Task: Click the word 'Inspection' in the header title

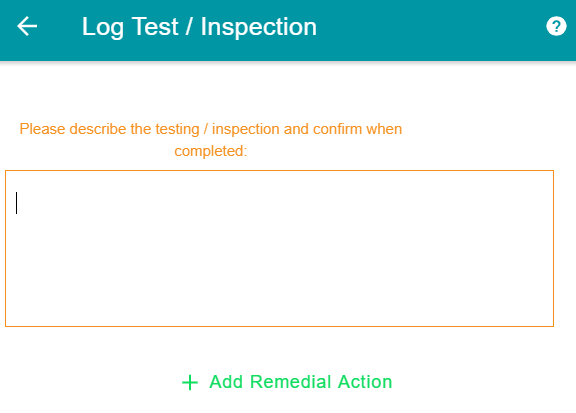Action: click(259, 27)
